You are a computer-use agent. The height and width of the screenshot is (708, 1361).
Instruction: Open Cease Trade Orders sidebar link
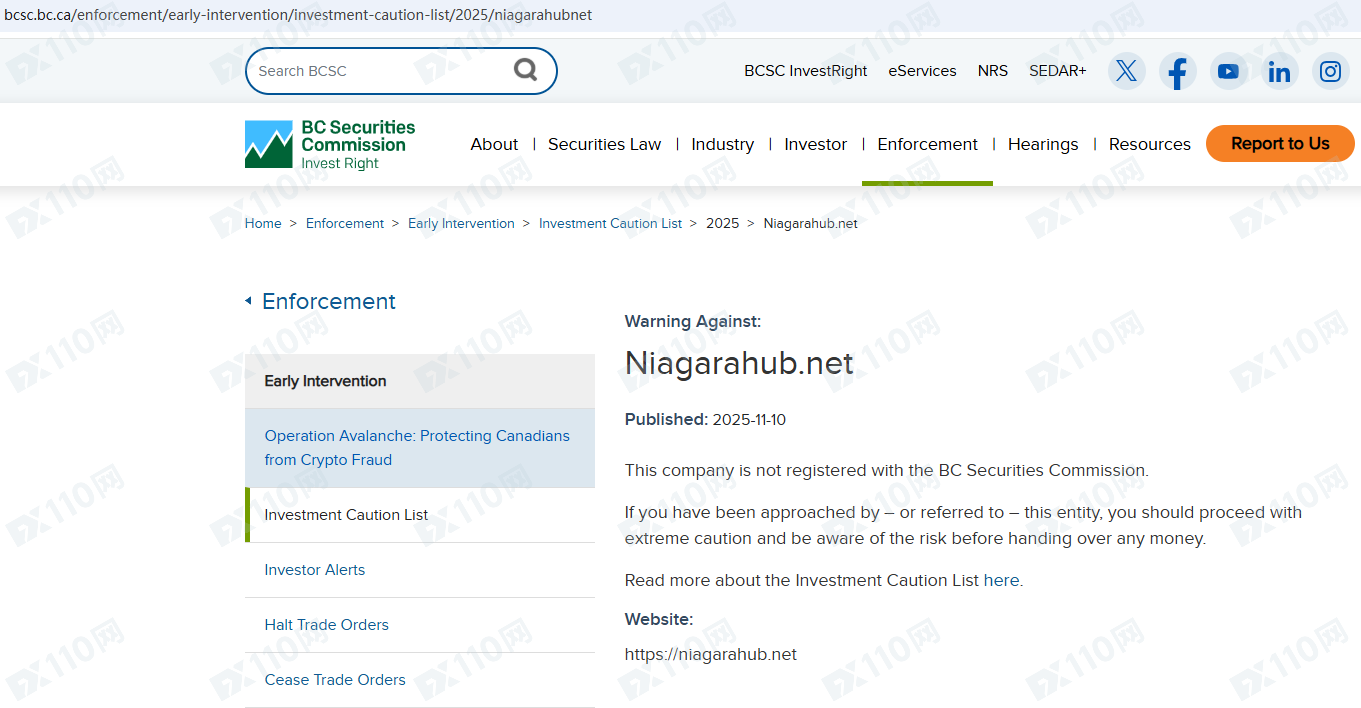pyautogui.click(x=420, y=680)
